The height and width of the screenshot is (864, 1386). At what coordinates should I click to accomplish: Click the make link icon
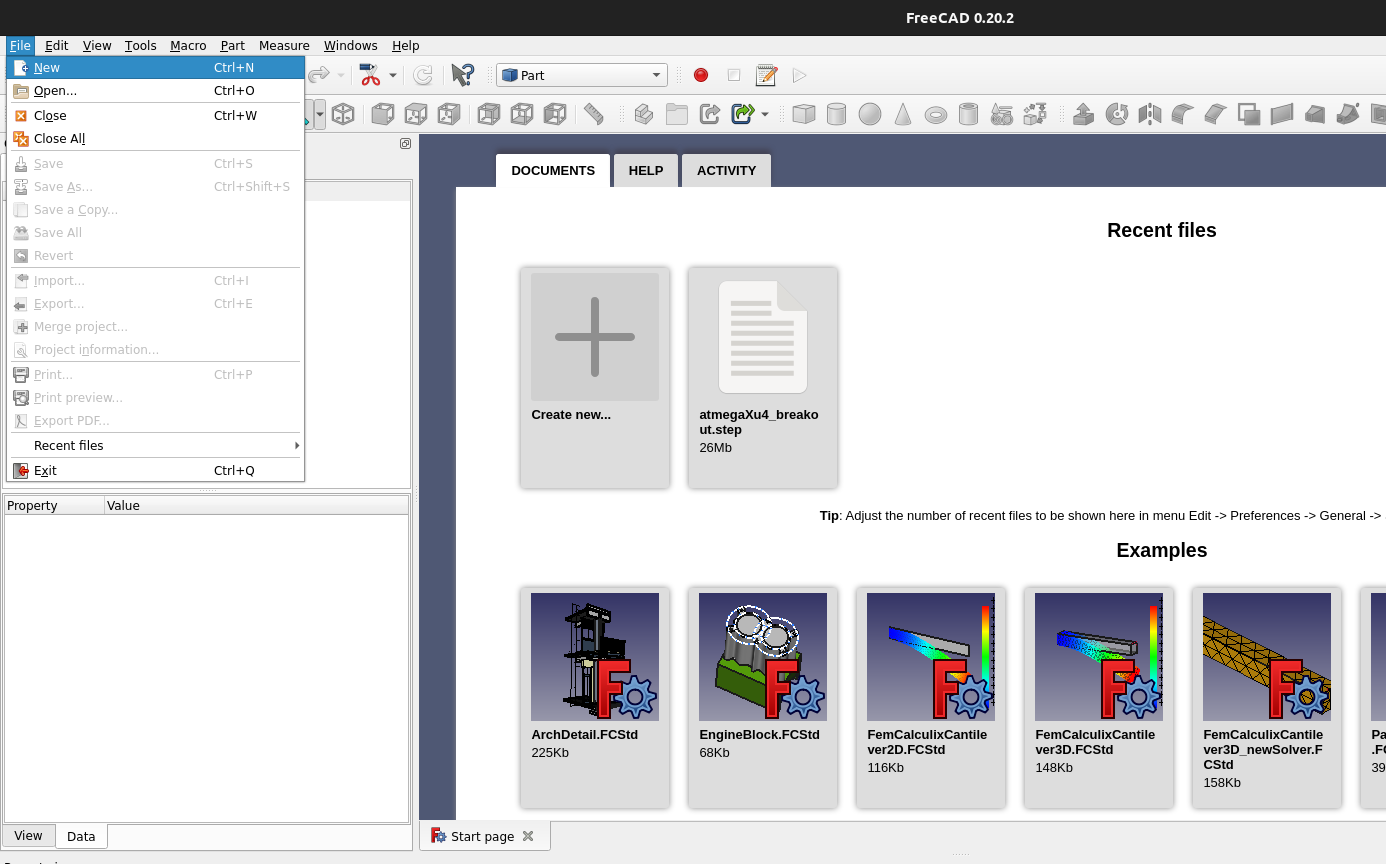coord(710,114)
